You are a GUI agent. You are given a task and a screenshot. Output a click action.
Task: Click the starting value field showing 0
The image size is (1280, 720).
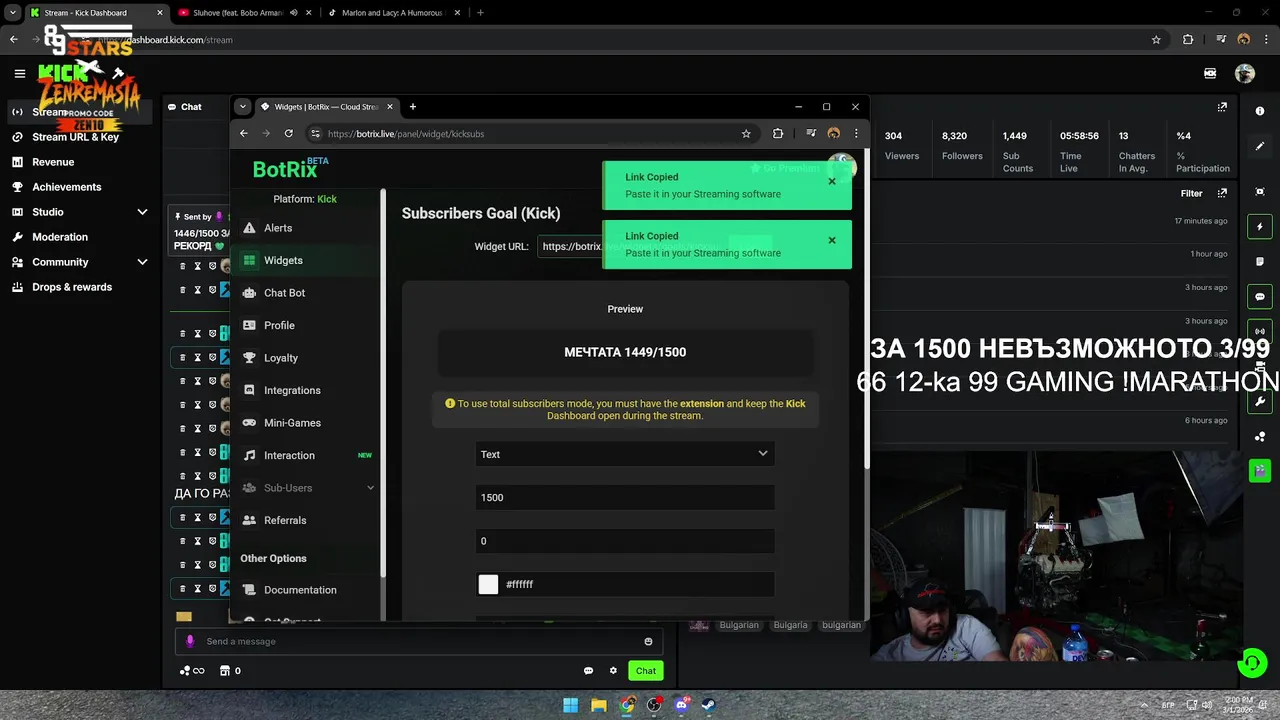[x=625, y=541]
